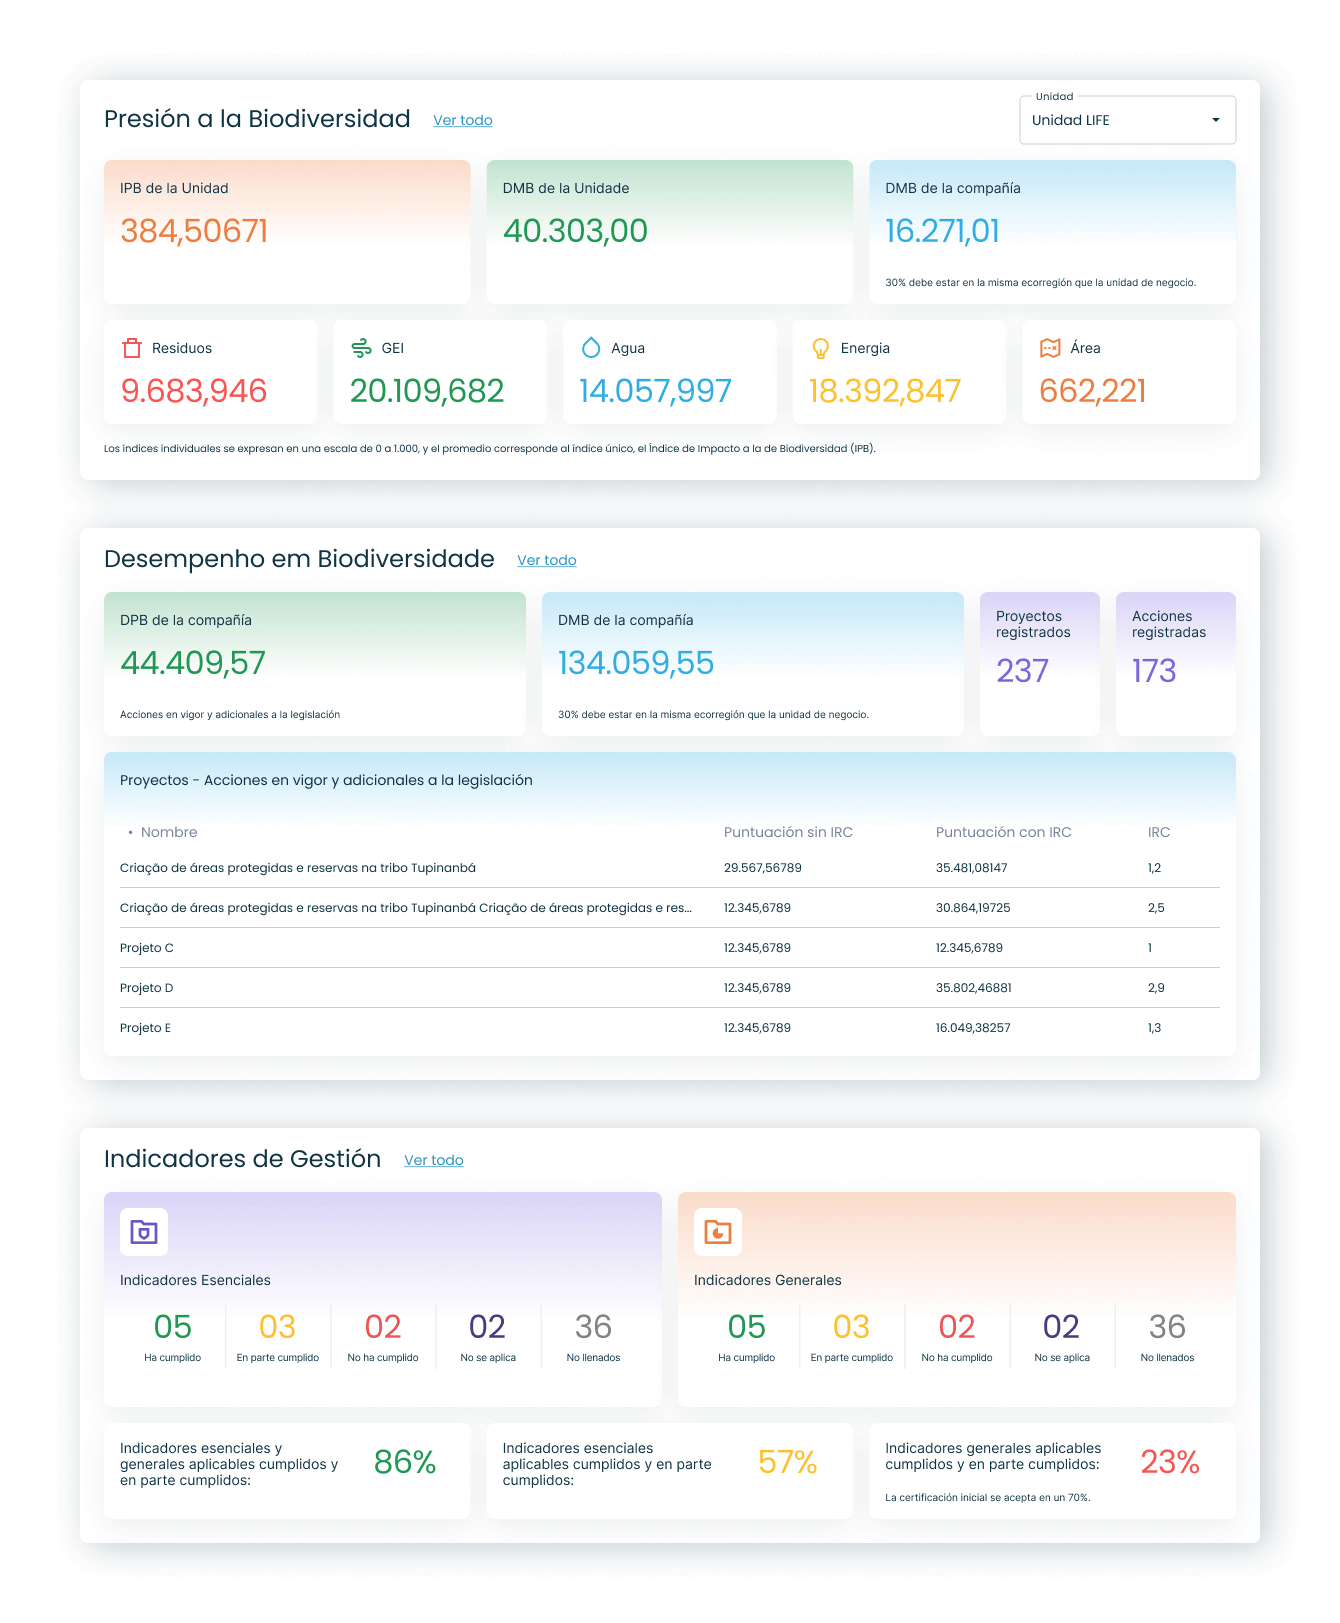Open Ver todo for Indicadores de Gestión
This screenshot has height=1623, width=1340.
point(434,1160)
